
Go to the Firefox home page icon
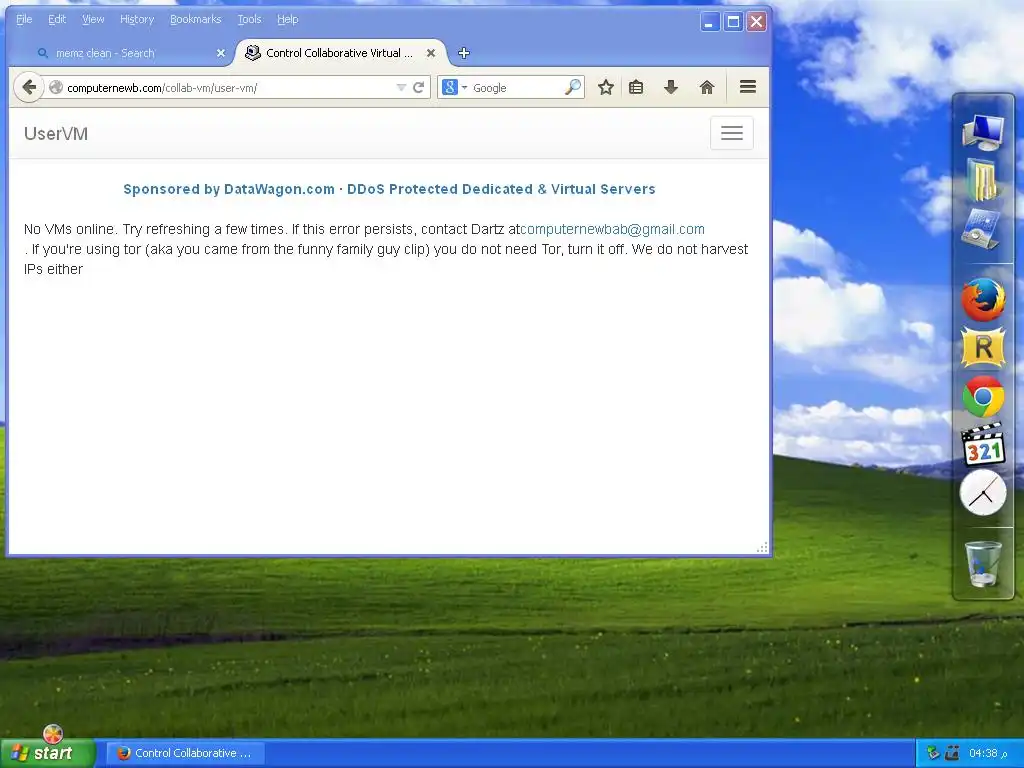707,88
